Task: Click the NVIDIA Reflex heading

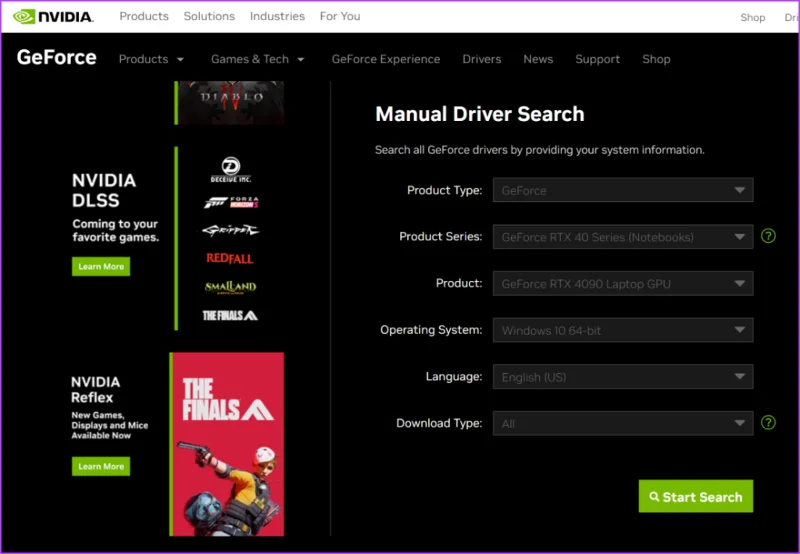Action: 95,390
